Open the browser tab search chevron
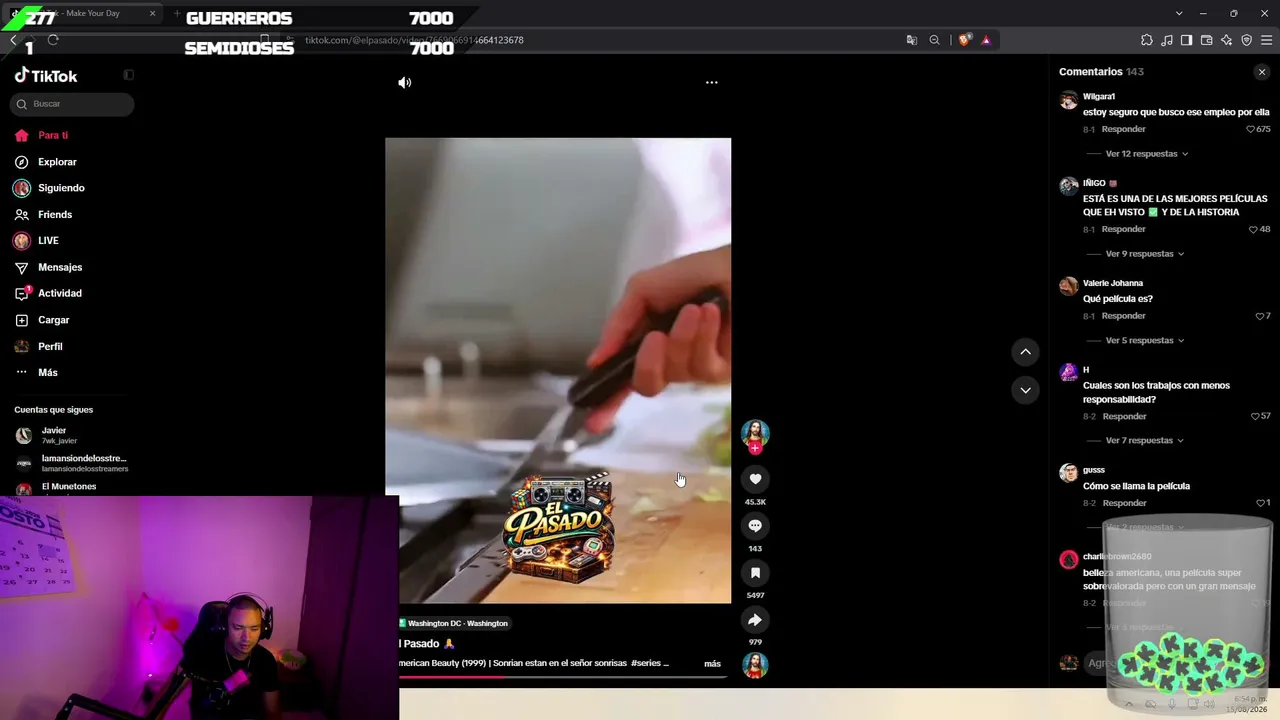The width and height of the screenshot is (1280, 720). tap(1179, 13)
